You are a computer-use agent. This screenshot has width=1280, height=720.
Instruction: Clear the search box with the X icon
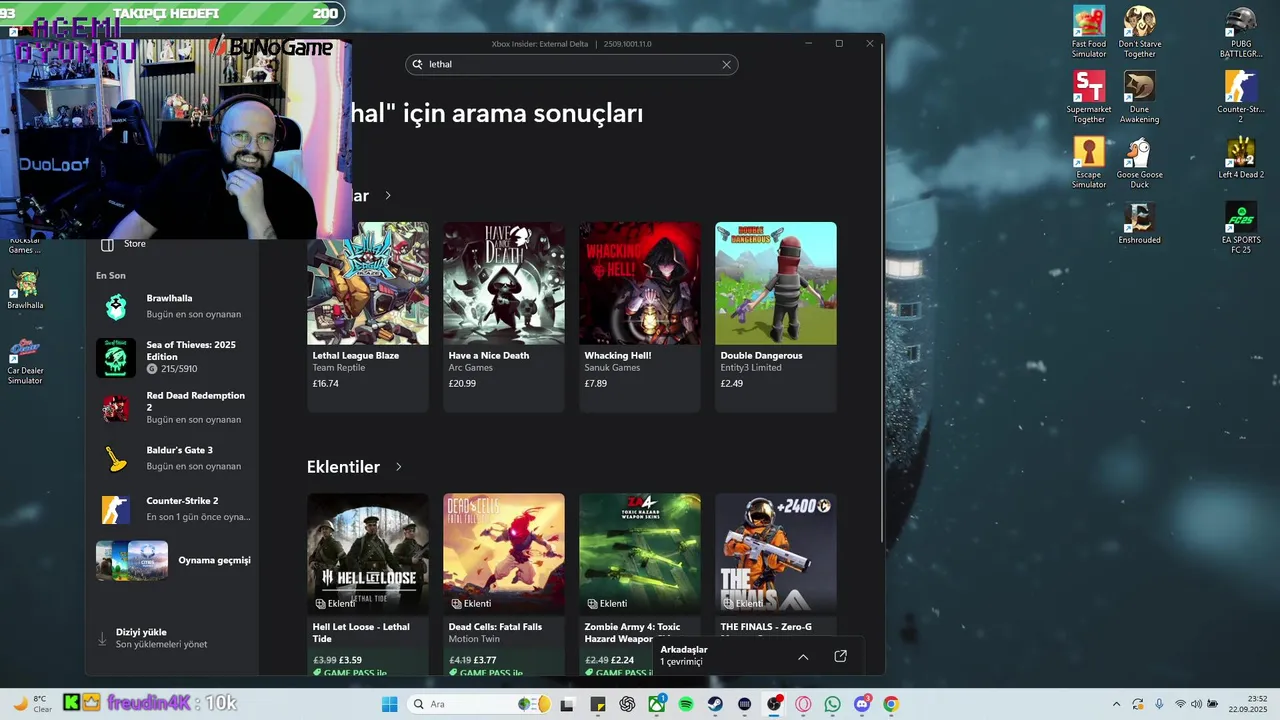726,64
